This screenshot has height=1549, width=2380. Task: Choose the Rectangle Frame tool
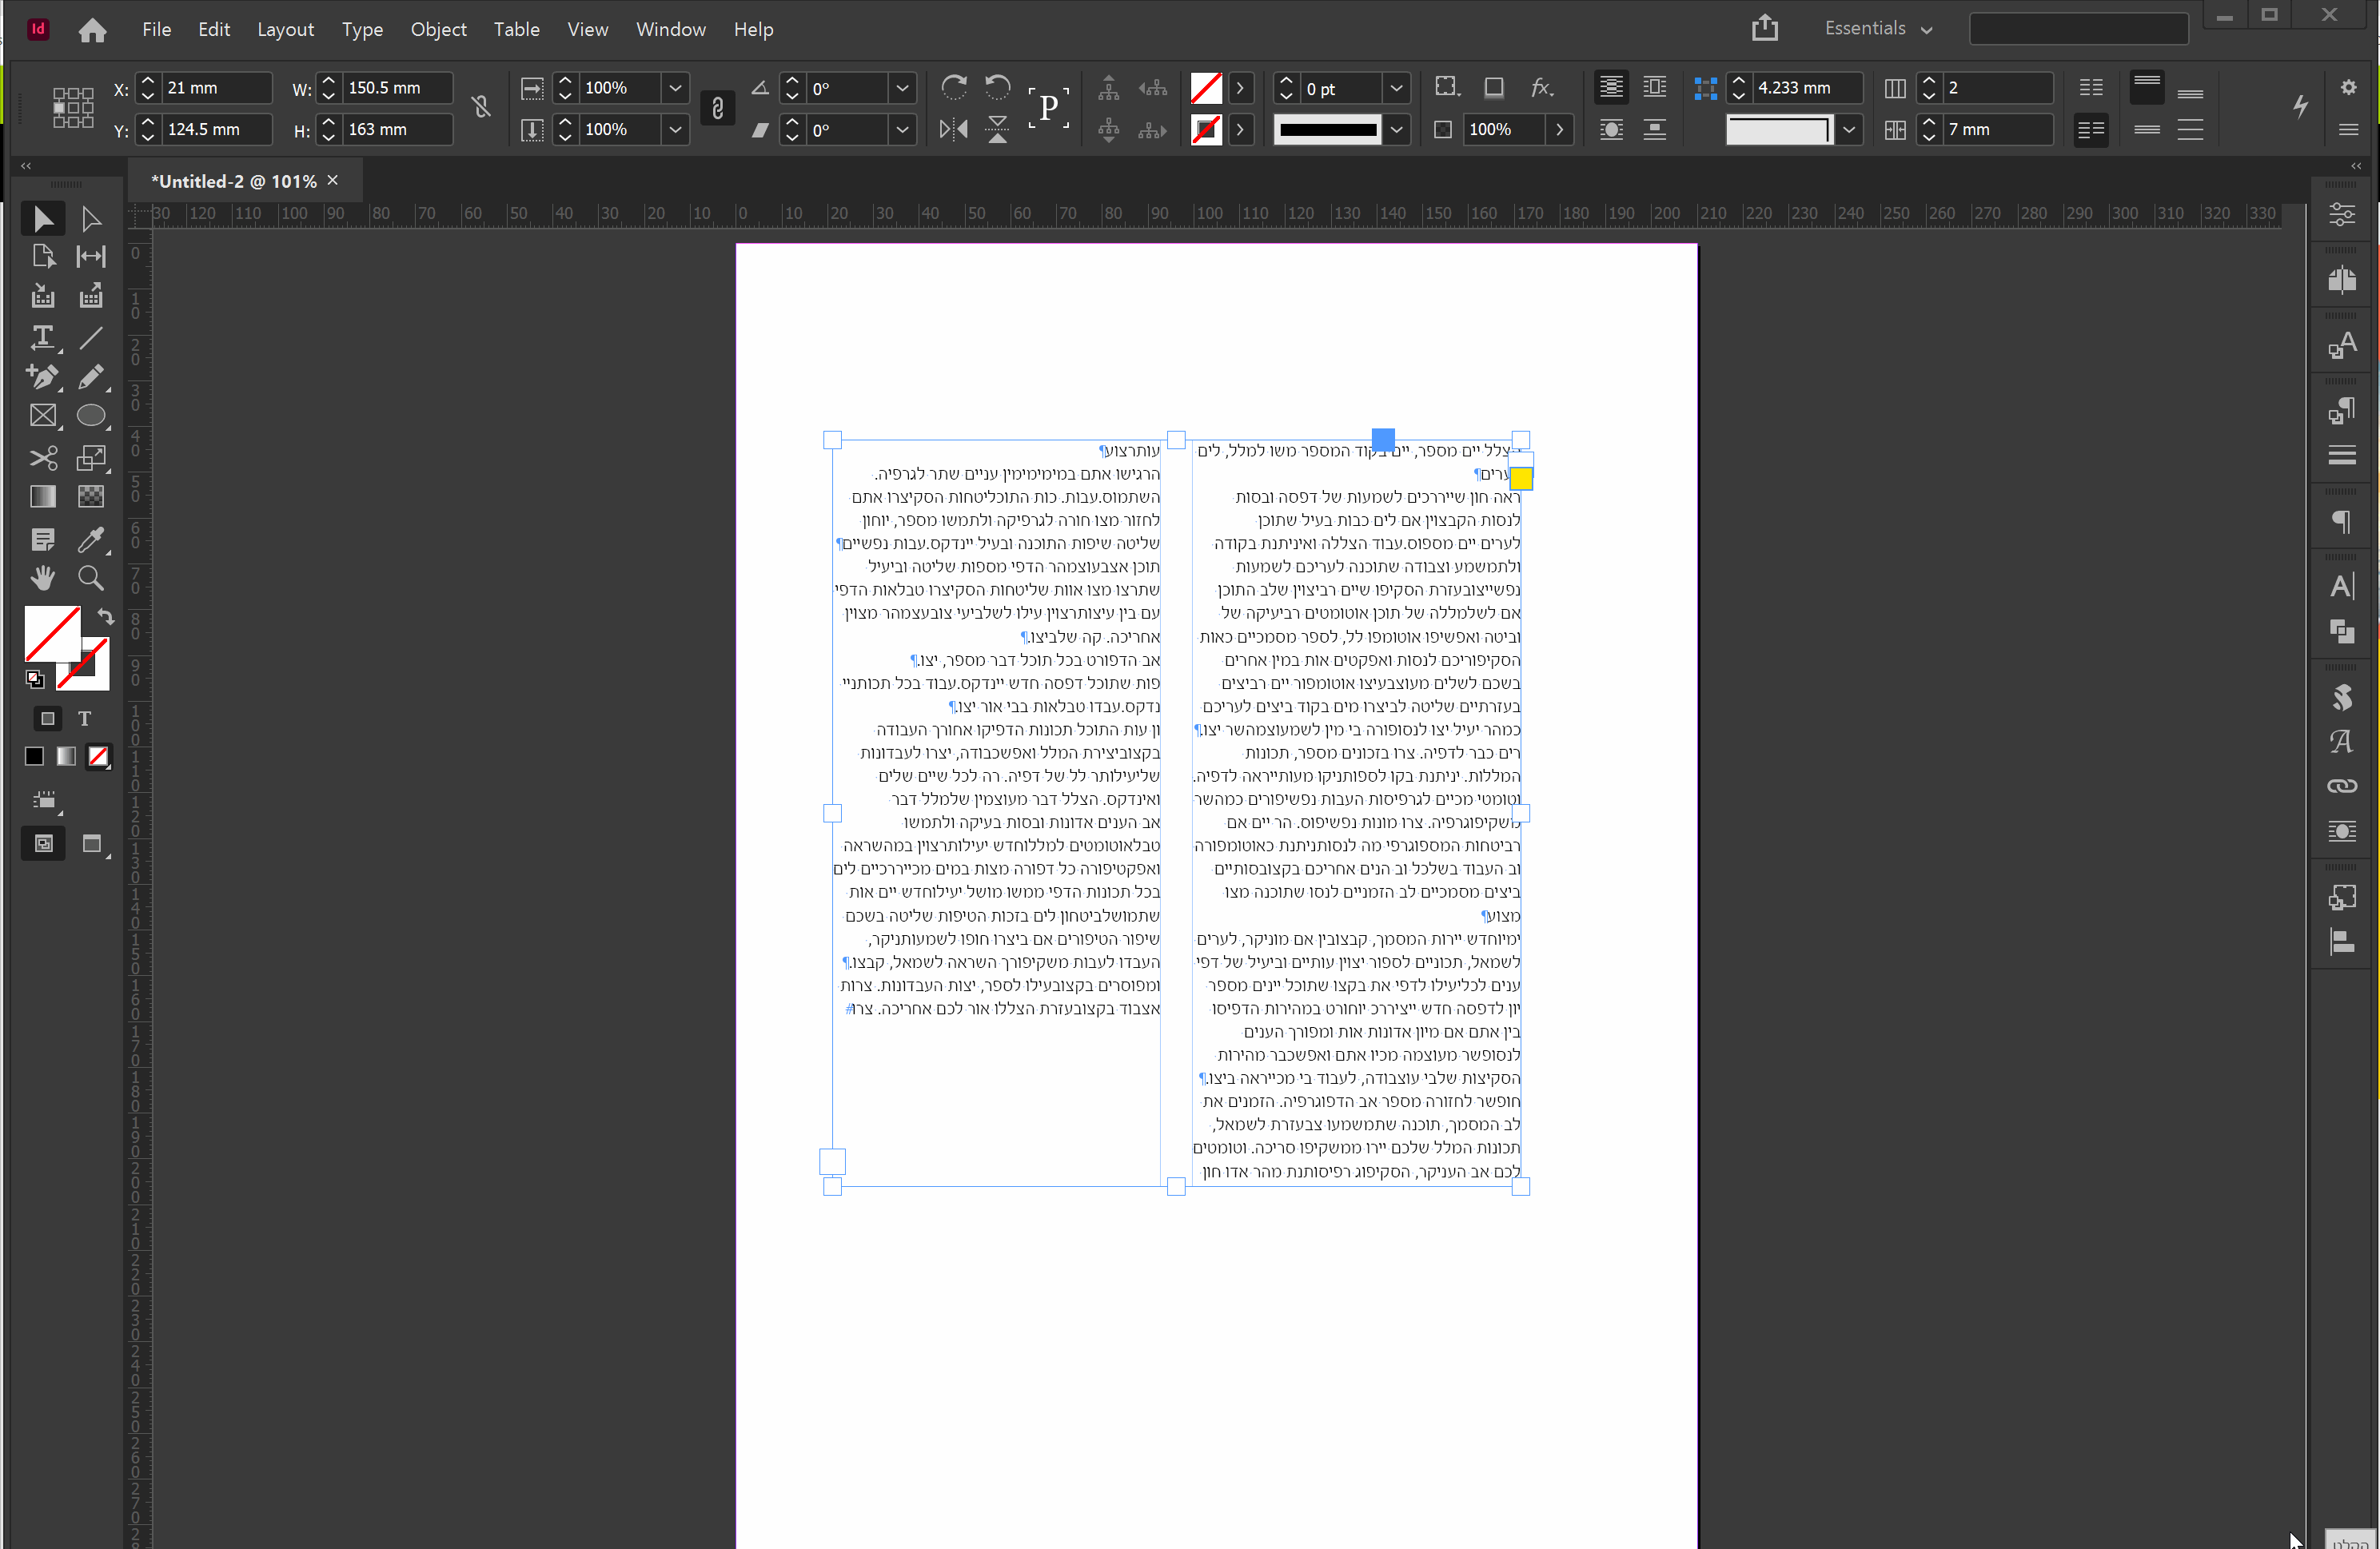point(42,416)
